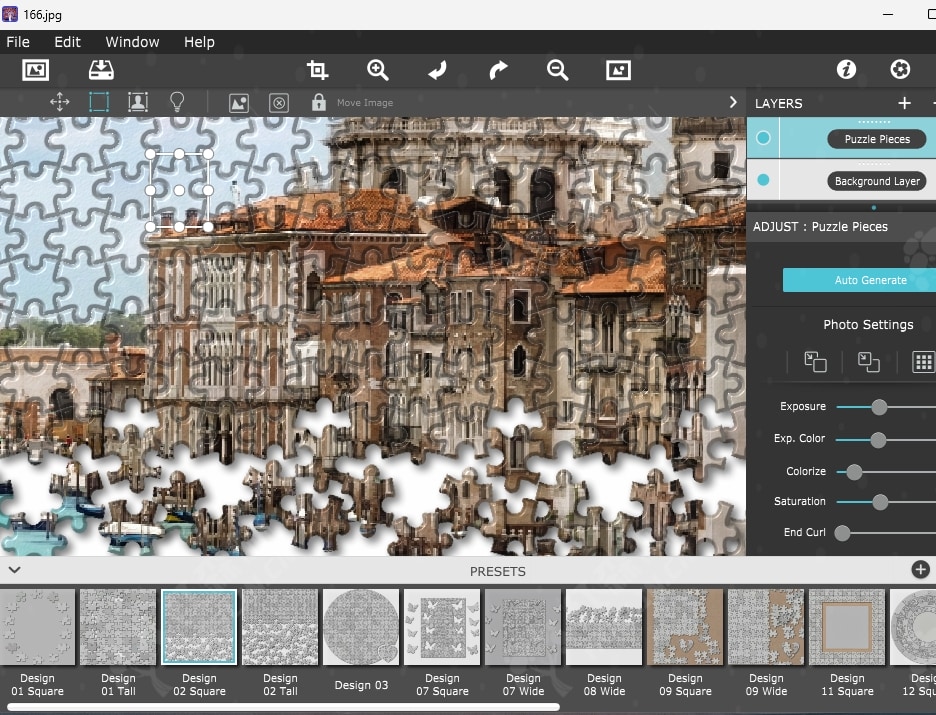Add a new layer with plus icon
Viewport: 936px width, 715px height.
click(x=904, y=103)
